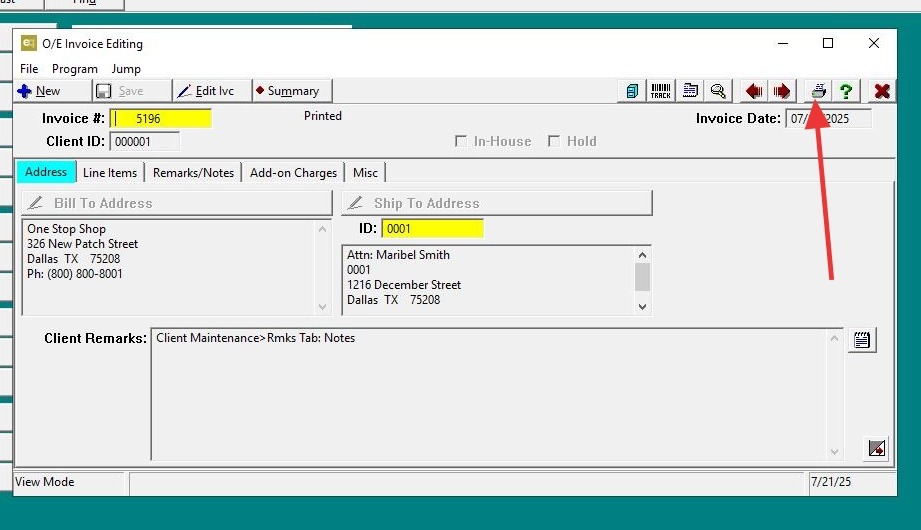The image size is (921, 530).
Task: Click the New invoice button
Action: pyautogui.click(x=53, y=91)
